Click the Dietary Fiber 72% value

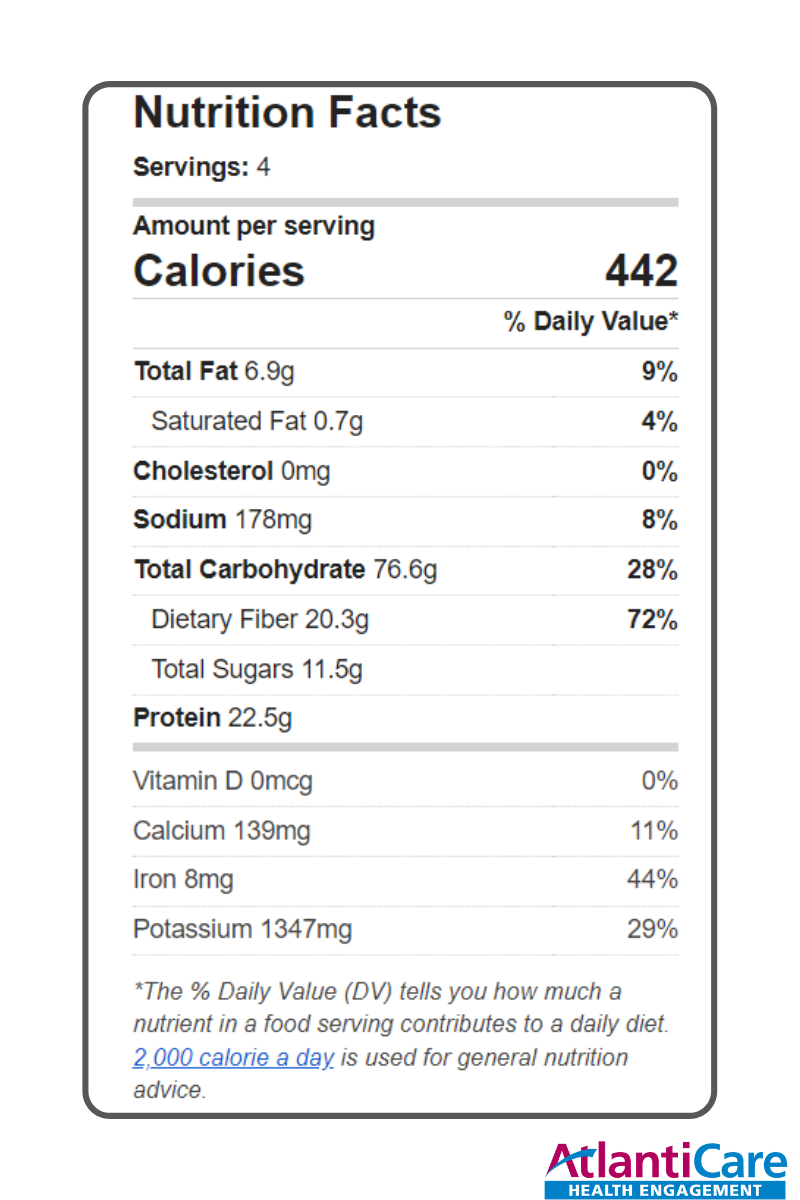point(652,620)
